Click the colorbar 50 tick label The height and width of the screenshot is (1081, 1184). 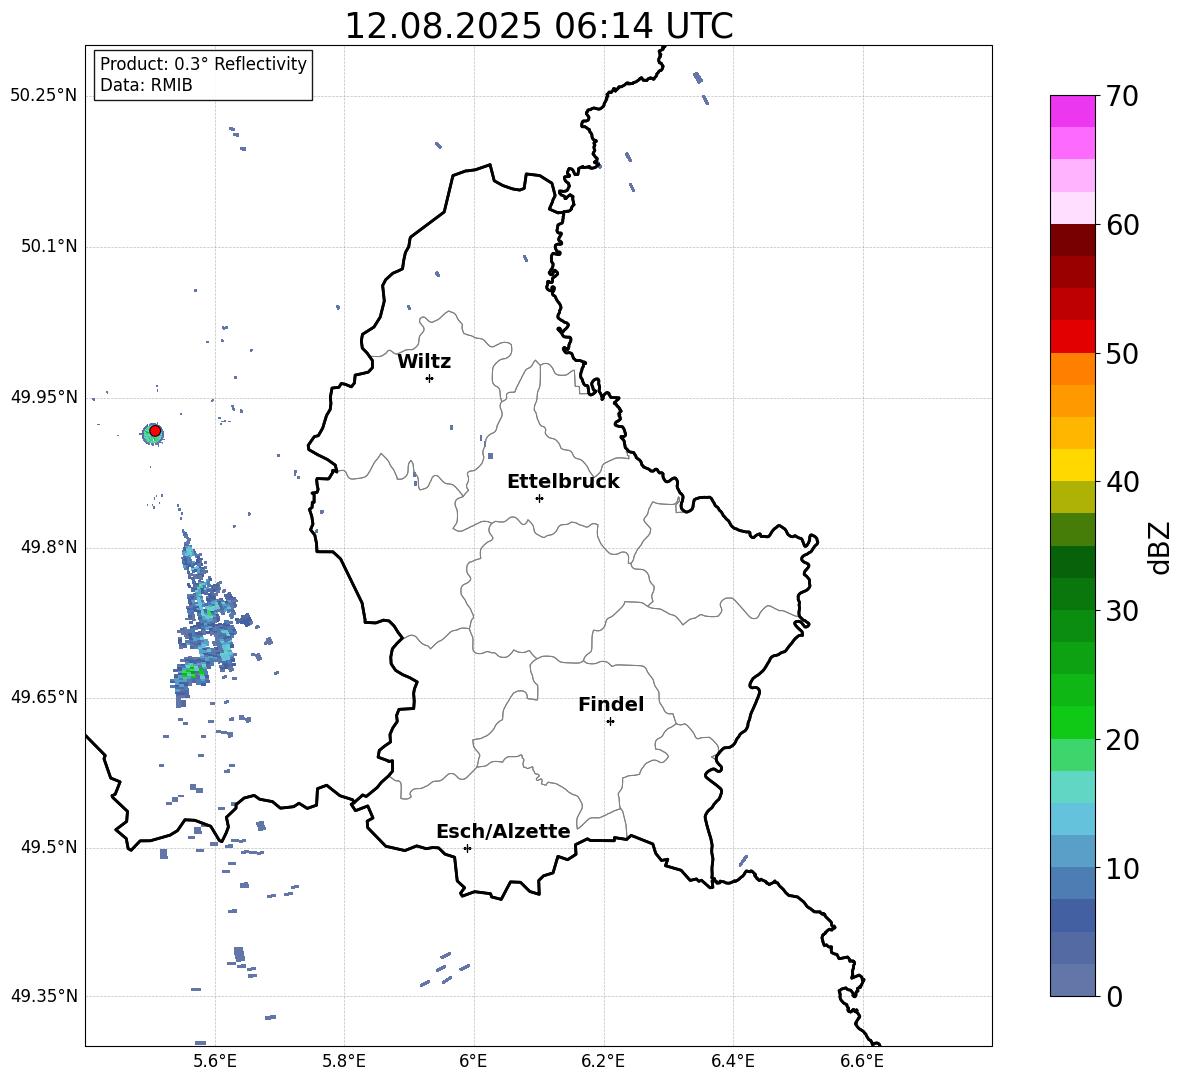(1122, 353)
